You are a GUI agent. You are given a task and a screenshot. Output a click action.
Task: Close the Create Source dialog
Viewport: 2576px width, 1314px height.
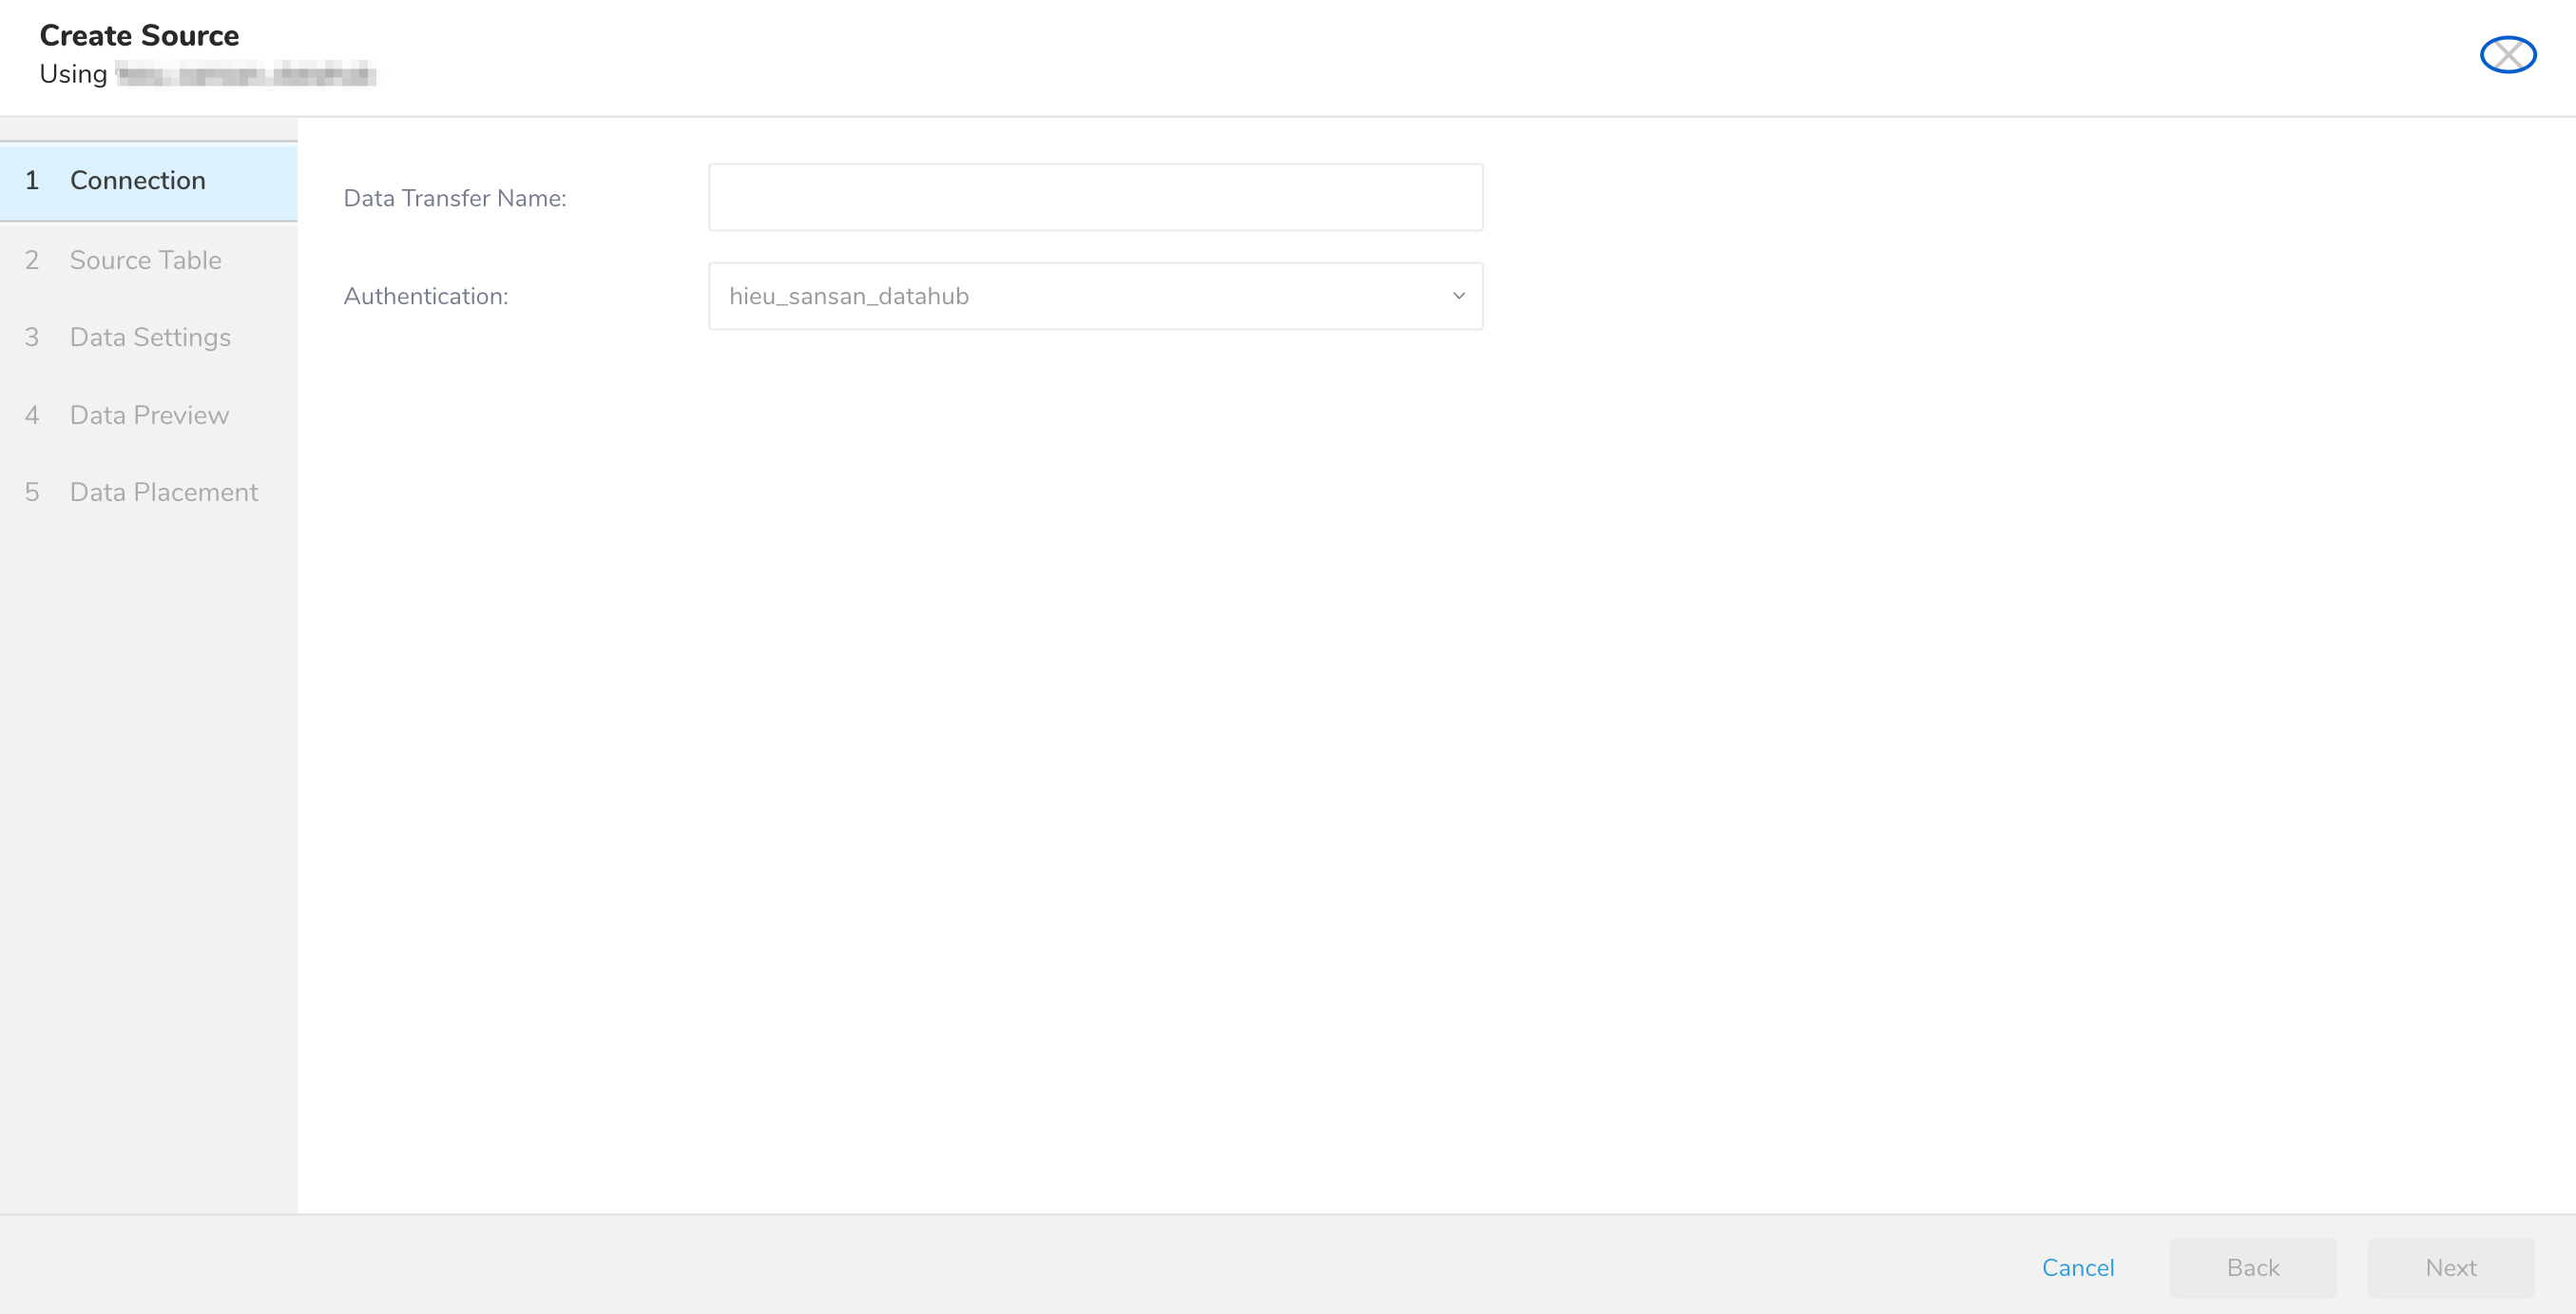2507,55
